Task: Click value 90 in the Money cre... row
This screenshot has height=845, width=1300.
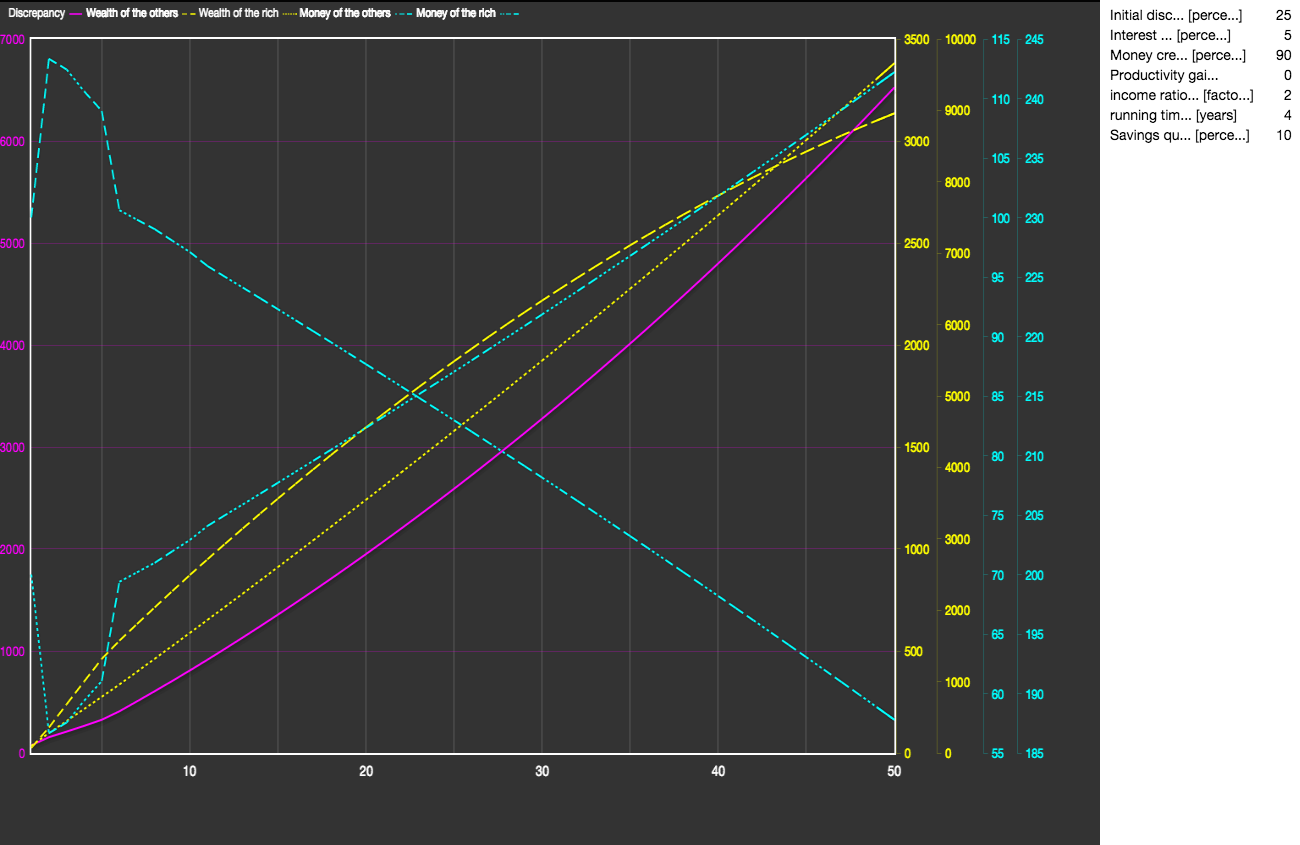Action: [x=1283, y=55]
